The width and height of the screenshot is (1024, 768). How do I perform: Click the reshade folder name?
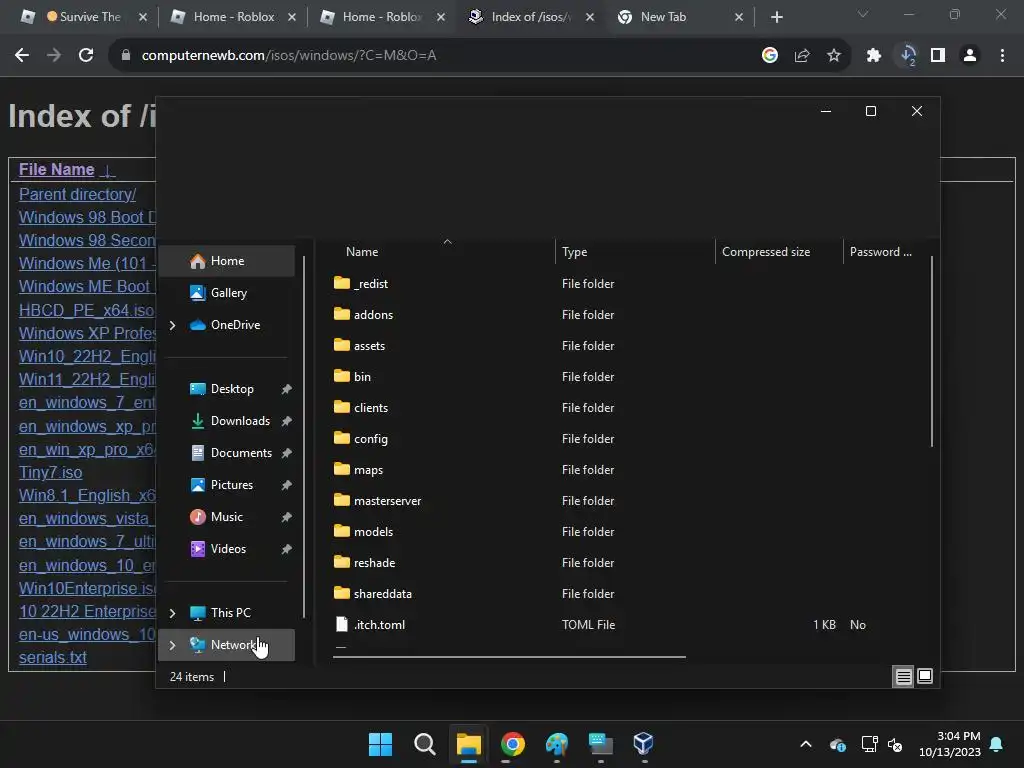(x=374, y=563)
